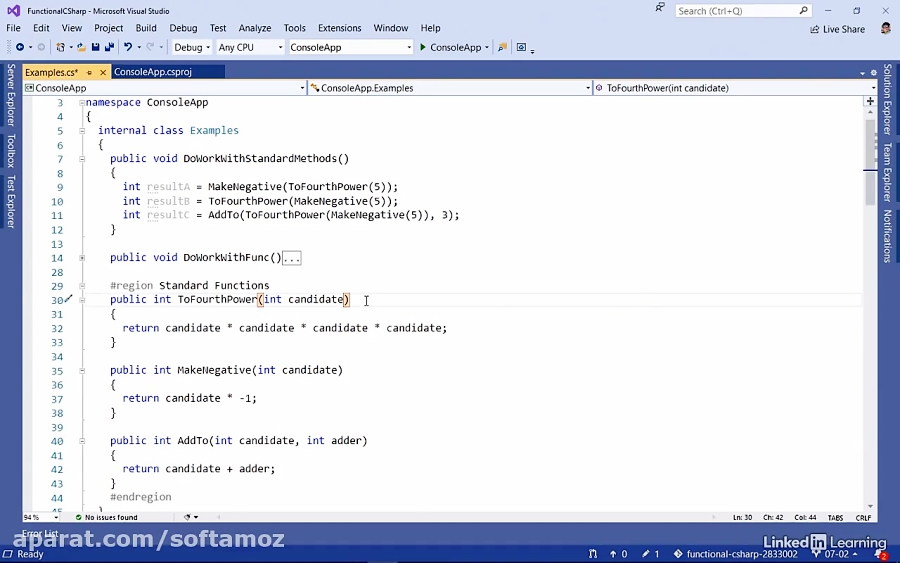The height and width of the screenshot is (563, 900).
Task: Save the current file via toolbar icon
Action: [x=95, y=47]
